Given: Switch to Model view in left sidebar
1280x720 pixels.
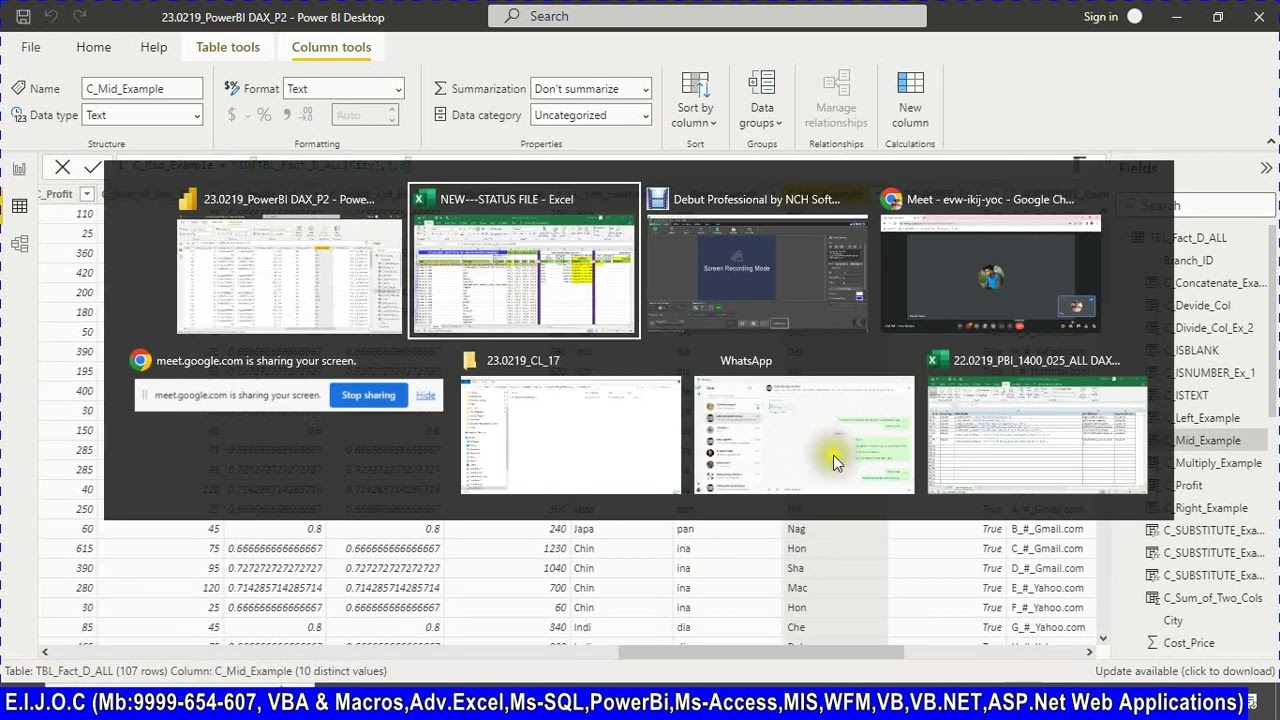Looking at the screenshot, I should click(x=19, y=243).
